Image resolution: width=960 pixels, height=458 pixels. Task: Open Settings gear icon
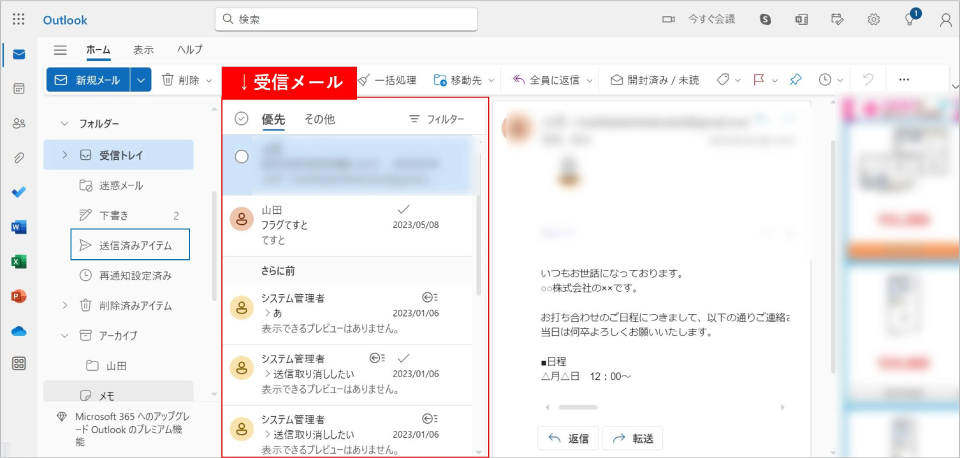pos(874,20)
